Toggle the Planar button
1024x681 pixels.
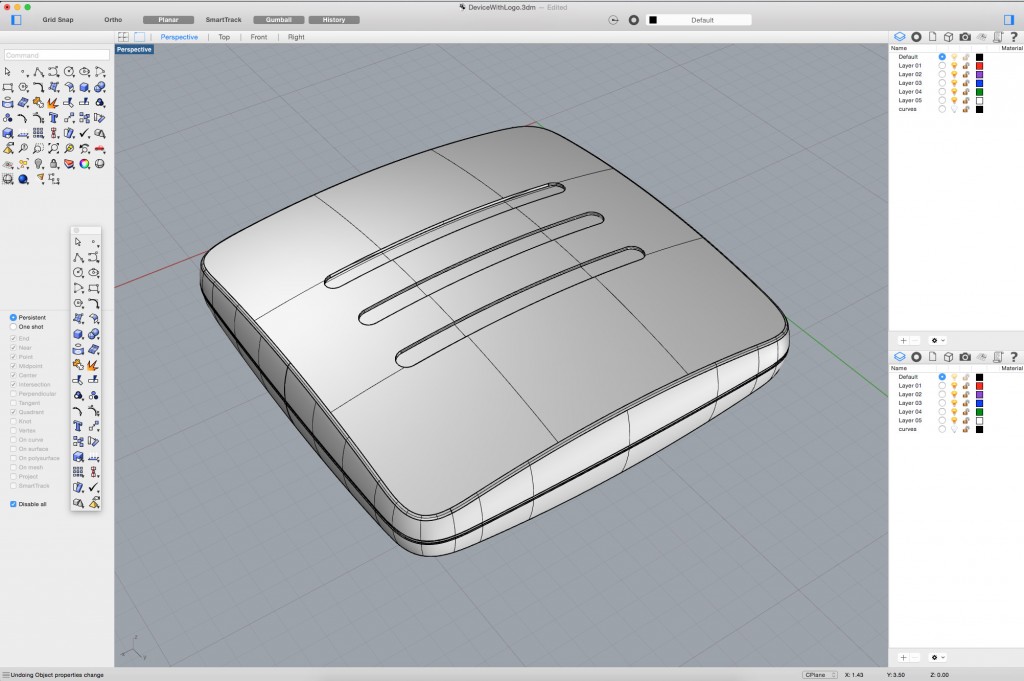pyautogui.click(x=168, y=20)
